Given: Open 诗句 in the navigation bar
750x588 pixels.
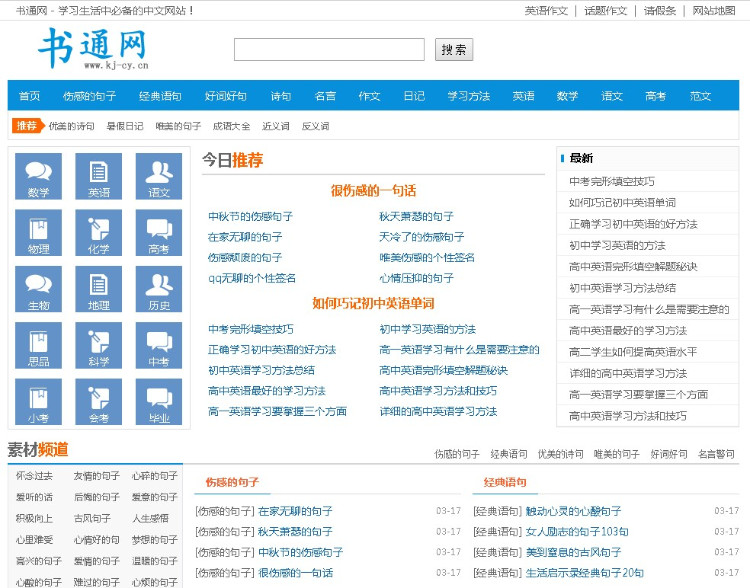Looking at the screenshot, I should 281,96.
